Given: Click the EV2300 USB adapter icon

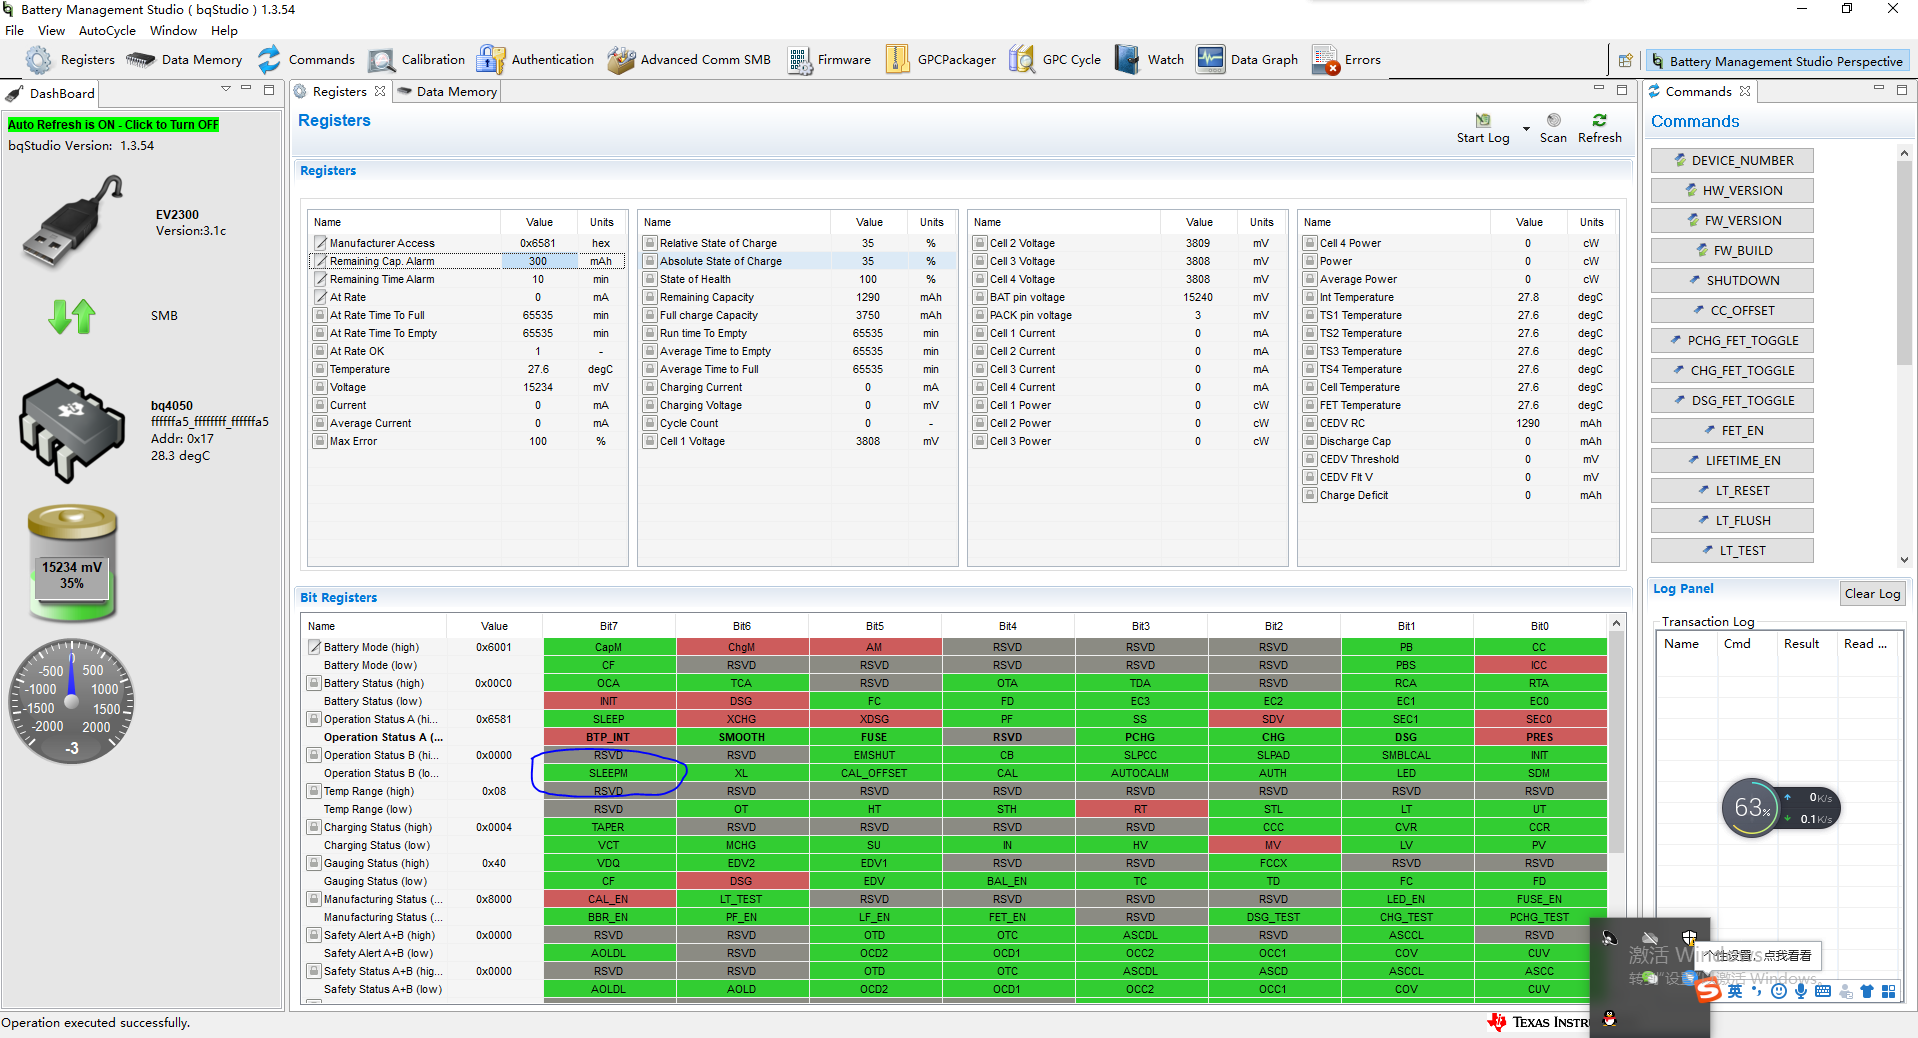Looking at the screenshot, I should tap(73, 222).
